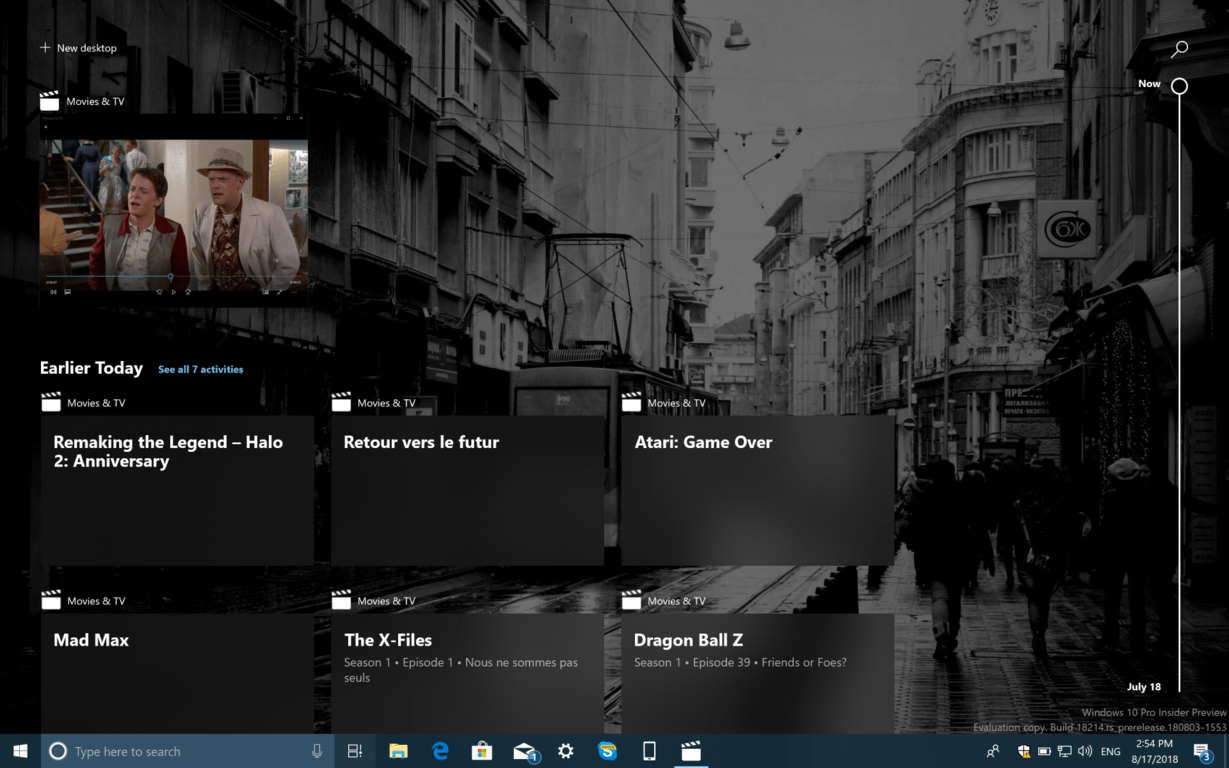This screenshot has width=1229, height=768.
Task: Open Your Phone app in taskbar
Action: pos(649,751)
